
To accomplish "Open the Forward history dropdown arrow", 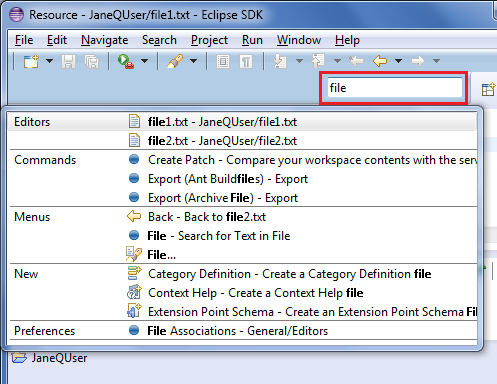I will pos(436,61).
